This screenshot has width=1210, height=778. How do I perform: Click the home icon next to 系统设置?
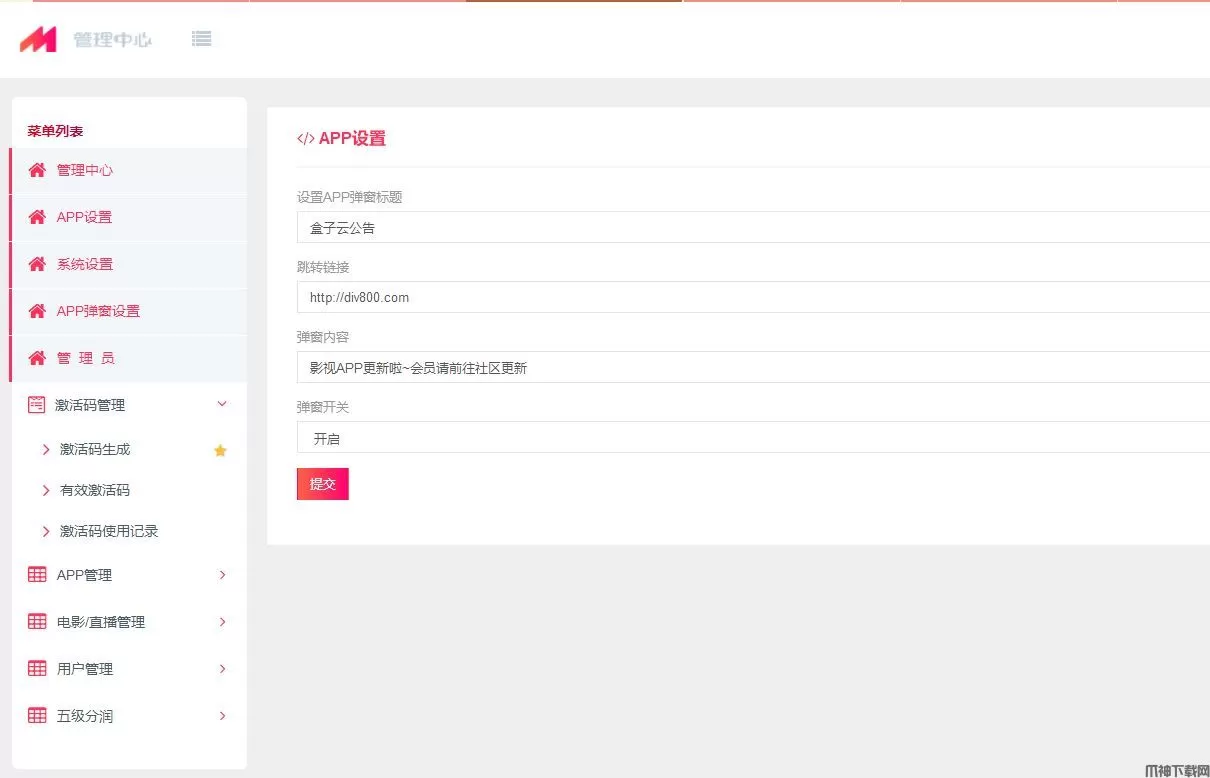click(x=37, y=264)
